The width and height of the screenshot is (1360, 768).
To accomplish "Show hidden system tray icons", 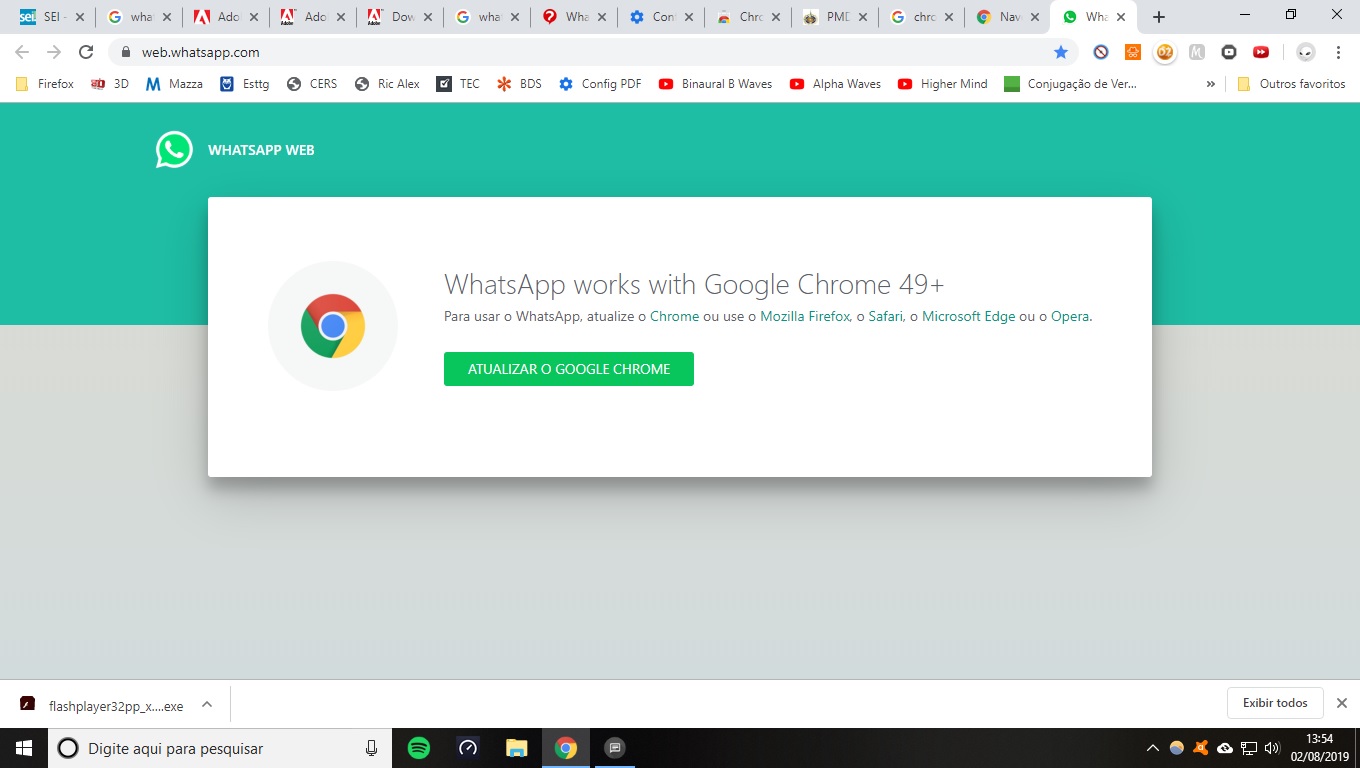I will pos(1153,748).
